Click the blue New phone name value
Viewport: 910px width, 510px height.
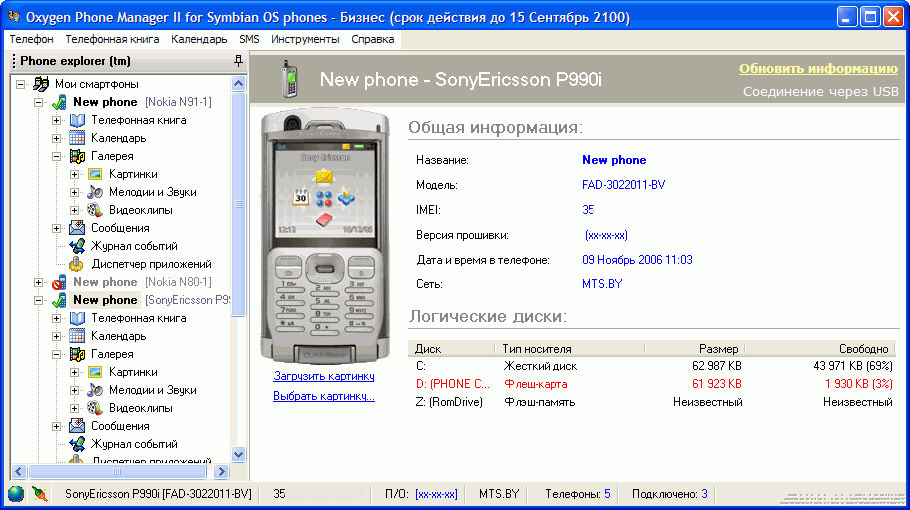(x=614, y=160)
